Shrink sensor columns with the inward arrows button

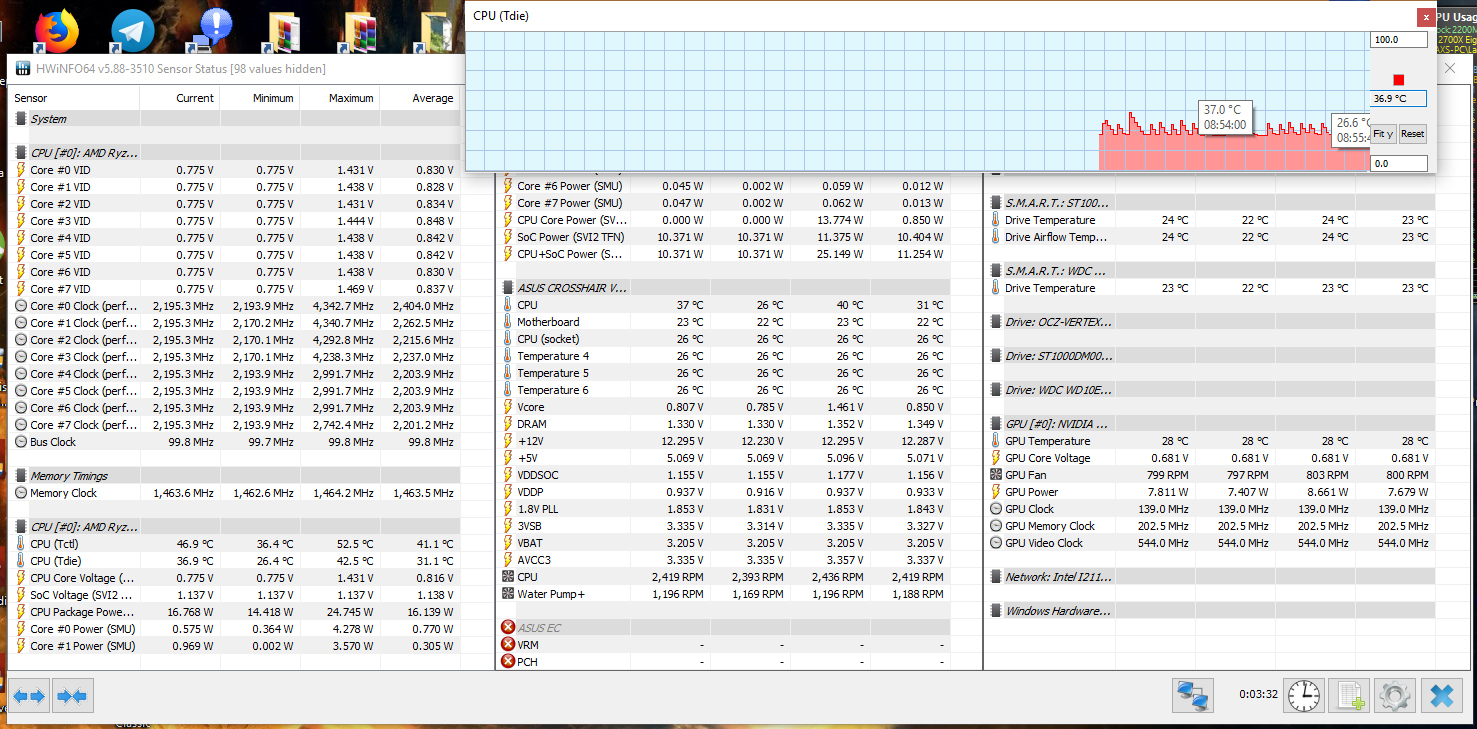click(72, 696)
